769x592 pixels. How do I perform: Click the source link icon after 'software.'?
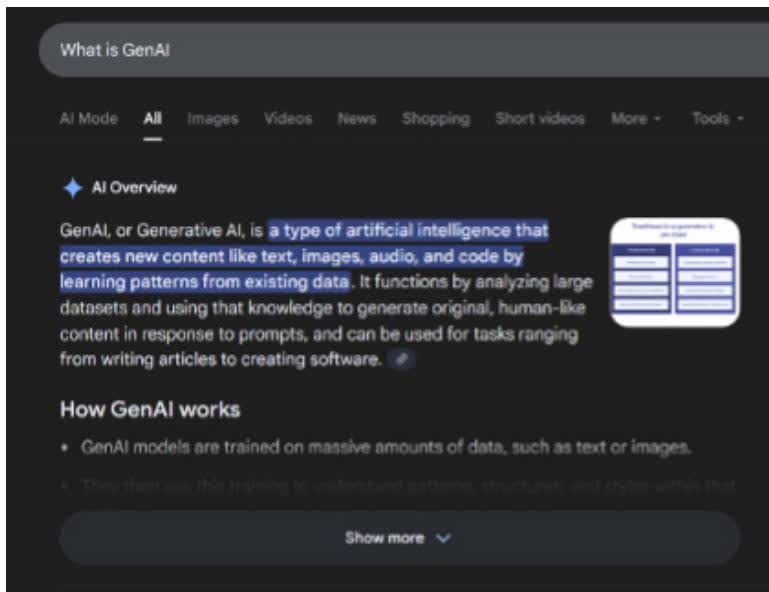[x=401, y=360]
